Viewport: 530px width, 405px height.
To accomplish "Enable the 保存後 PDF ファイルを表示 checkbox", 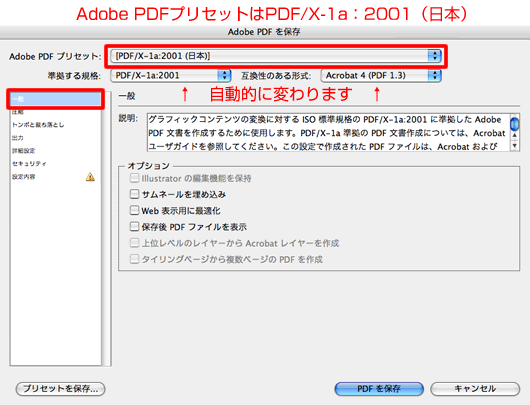I will point(134,227).
